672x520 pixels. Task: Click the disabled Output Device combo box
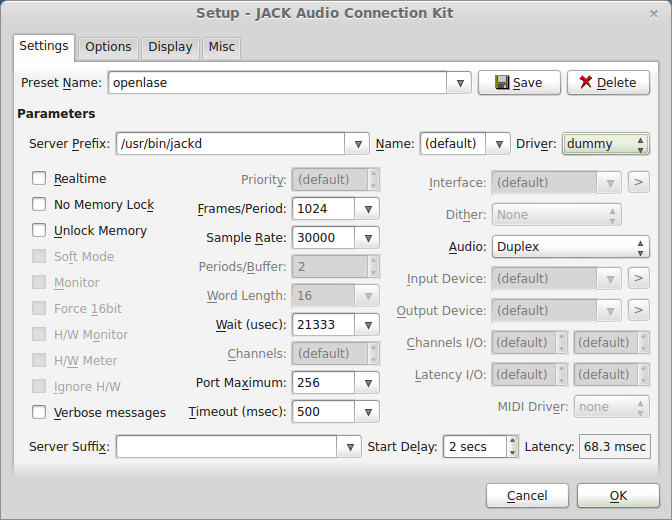[556, 310]
